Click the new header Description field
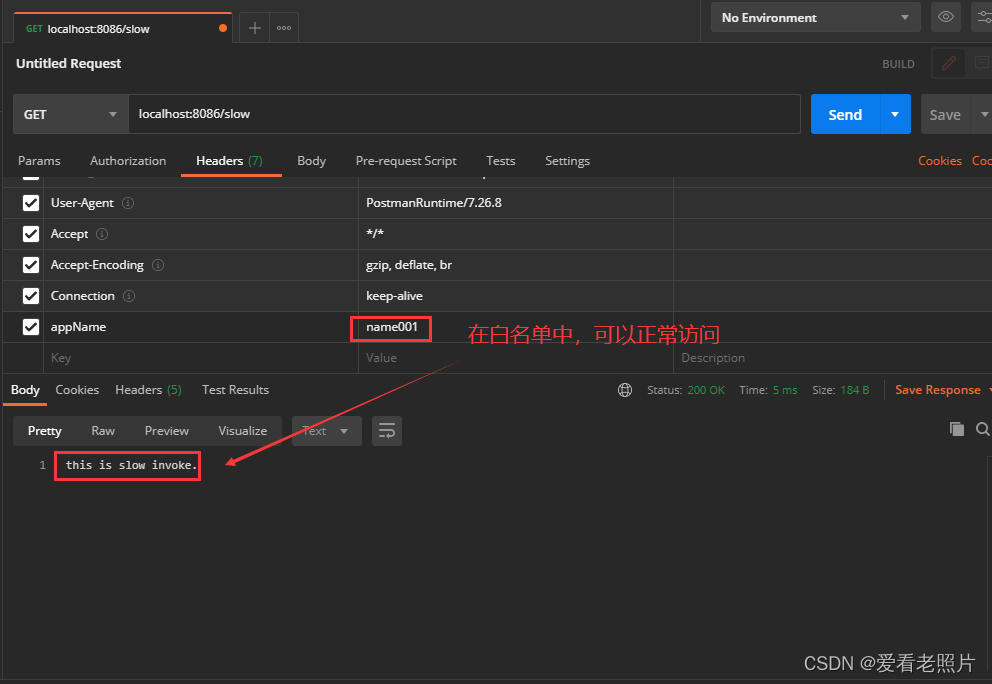Screen dimensions: 992x684 pyautogui.click(x=833, y=358)
